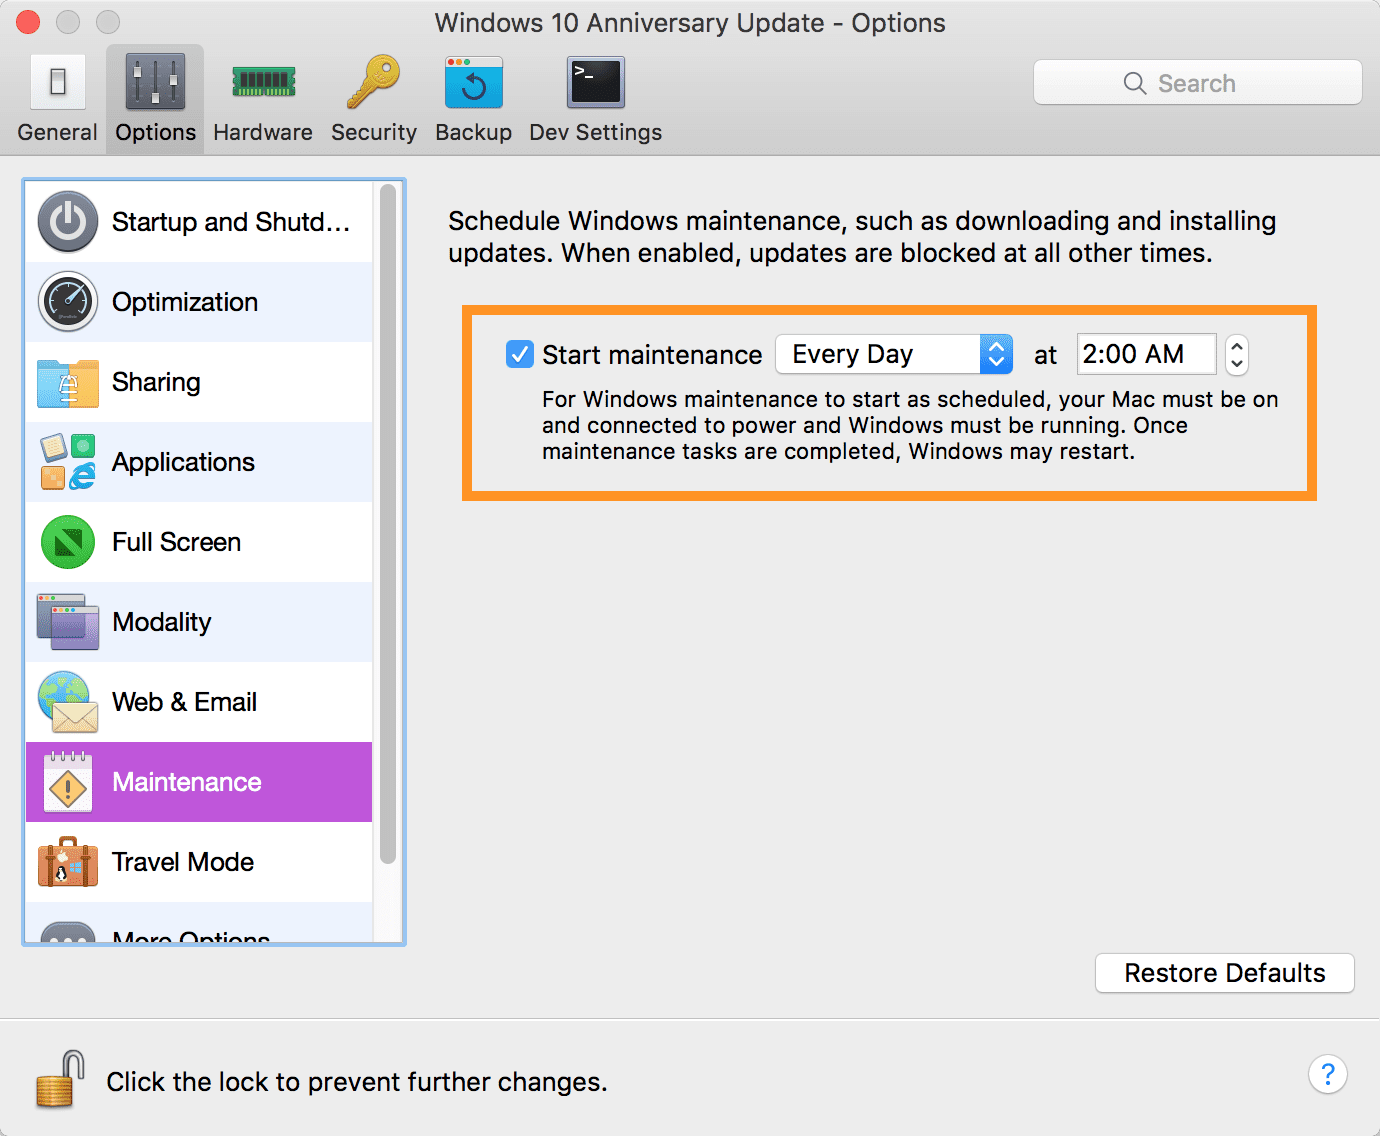
Task: Open the Backup toolbar icon
Action: click(x=474, y=82)
